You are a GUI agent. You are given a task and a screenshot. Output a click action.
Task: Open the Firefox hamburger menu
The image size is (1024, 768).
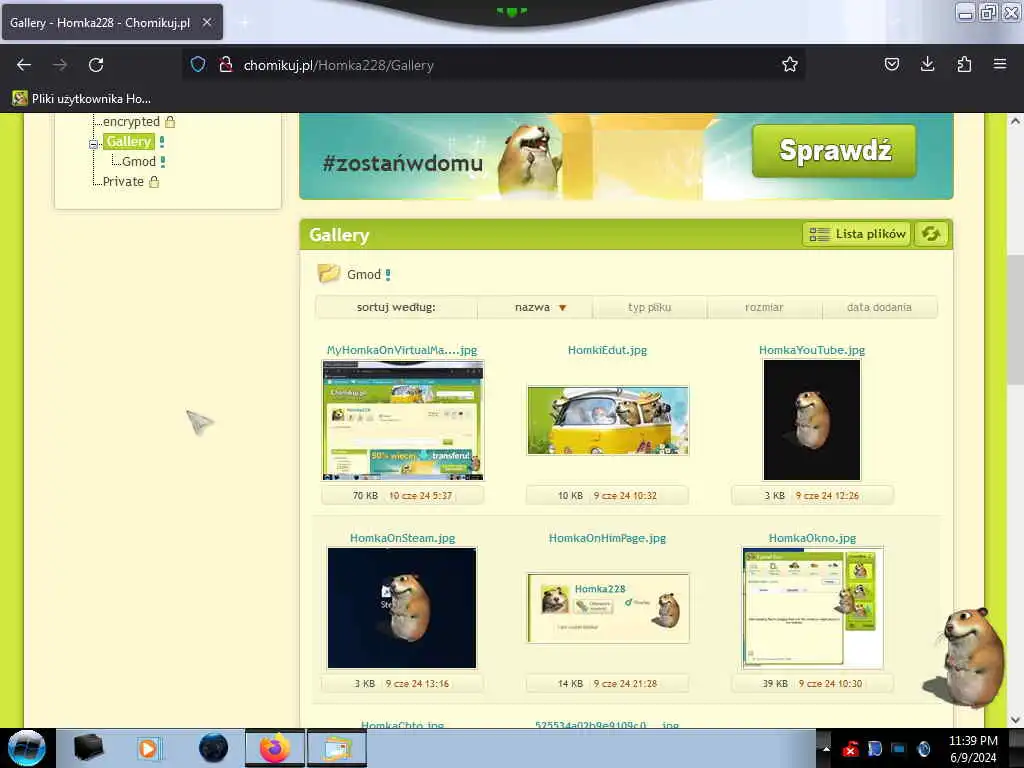(x=1000, y=65)
